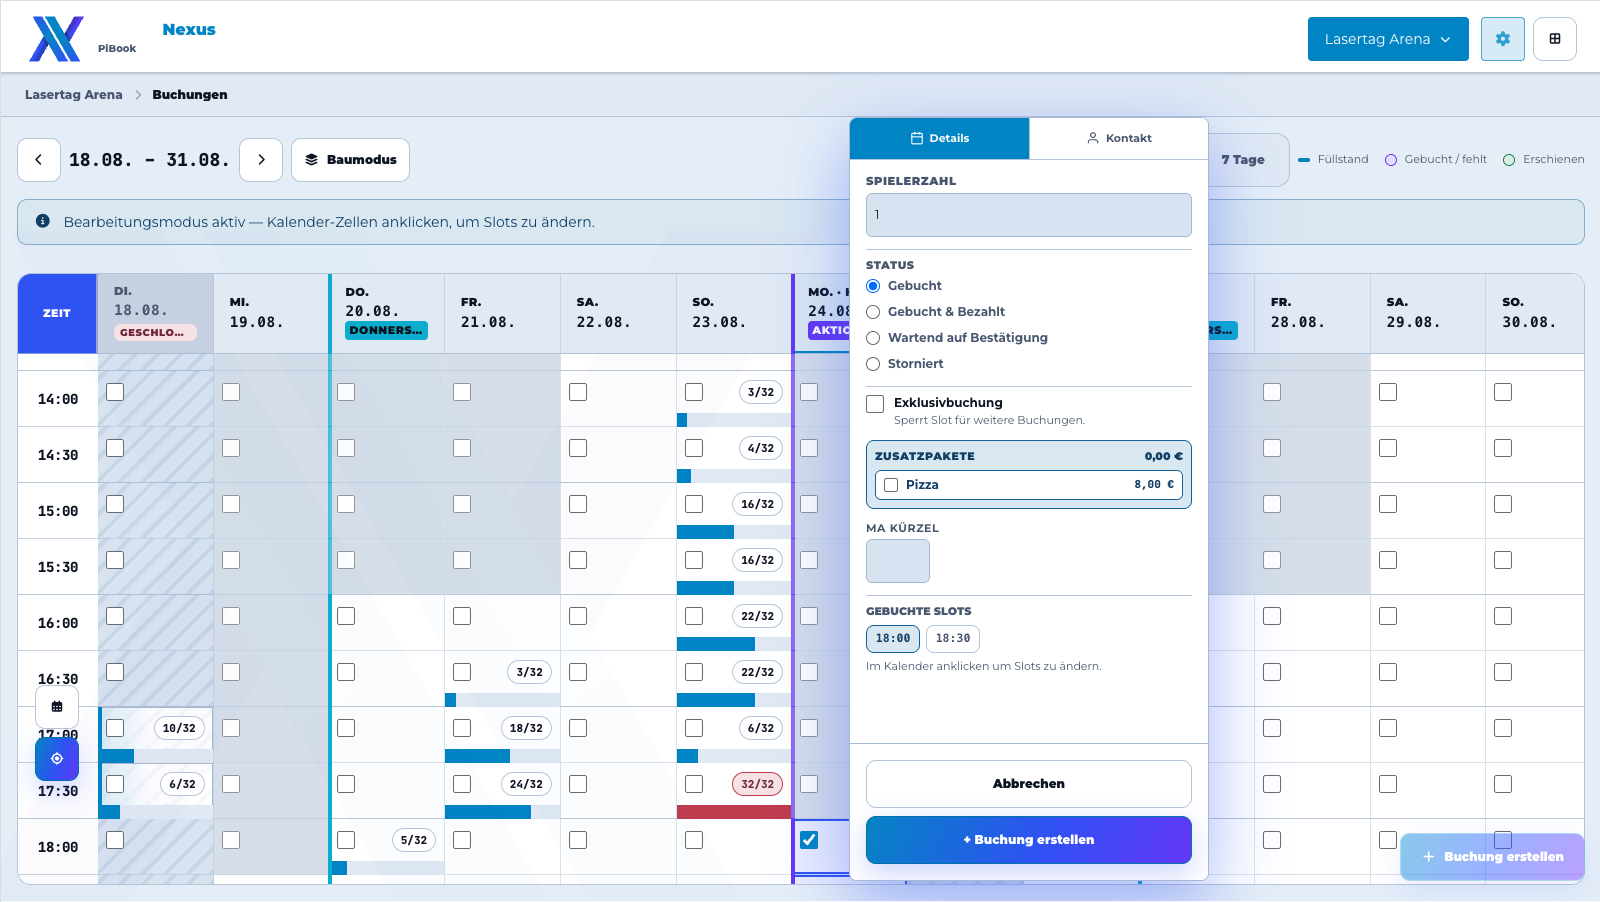This screenshot has height=902, width=1600.
Task: Click the MA Kürzel input box
Action: coord(898,561)
